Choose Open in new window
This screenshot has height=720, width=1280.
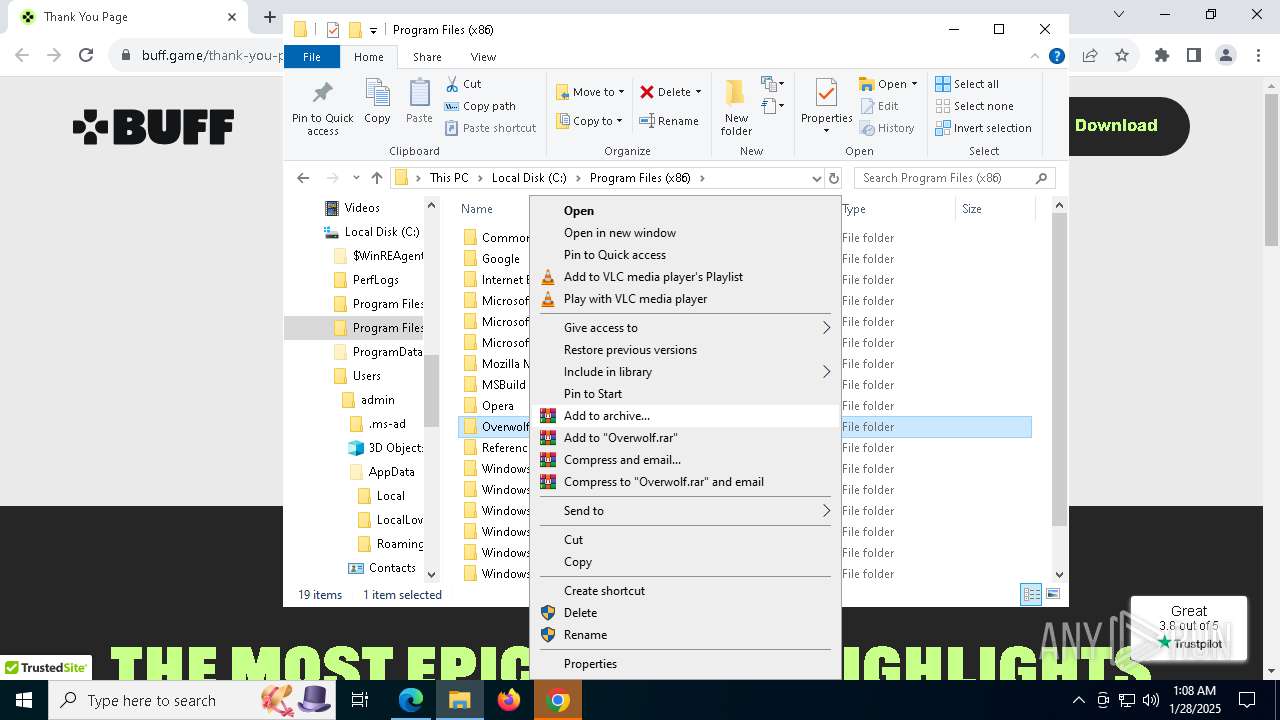[686, 233]
